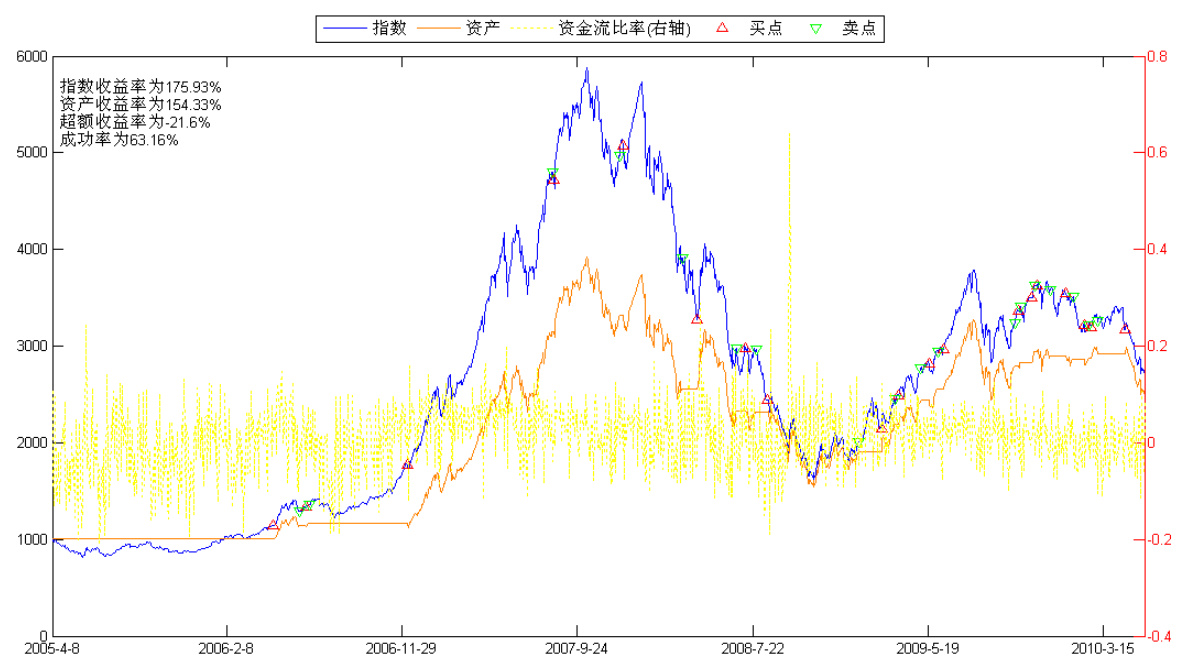Click the 超额收益率为-21.6% annotation
This screenshot has height=663, width=1188.
135,122
